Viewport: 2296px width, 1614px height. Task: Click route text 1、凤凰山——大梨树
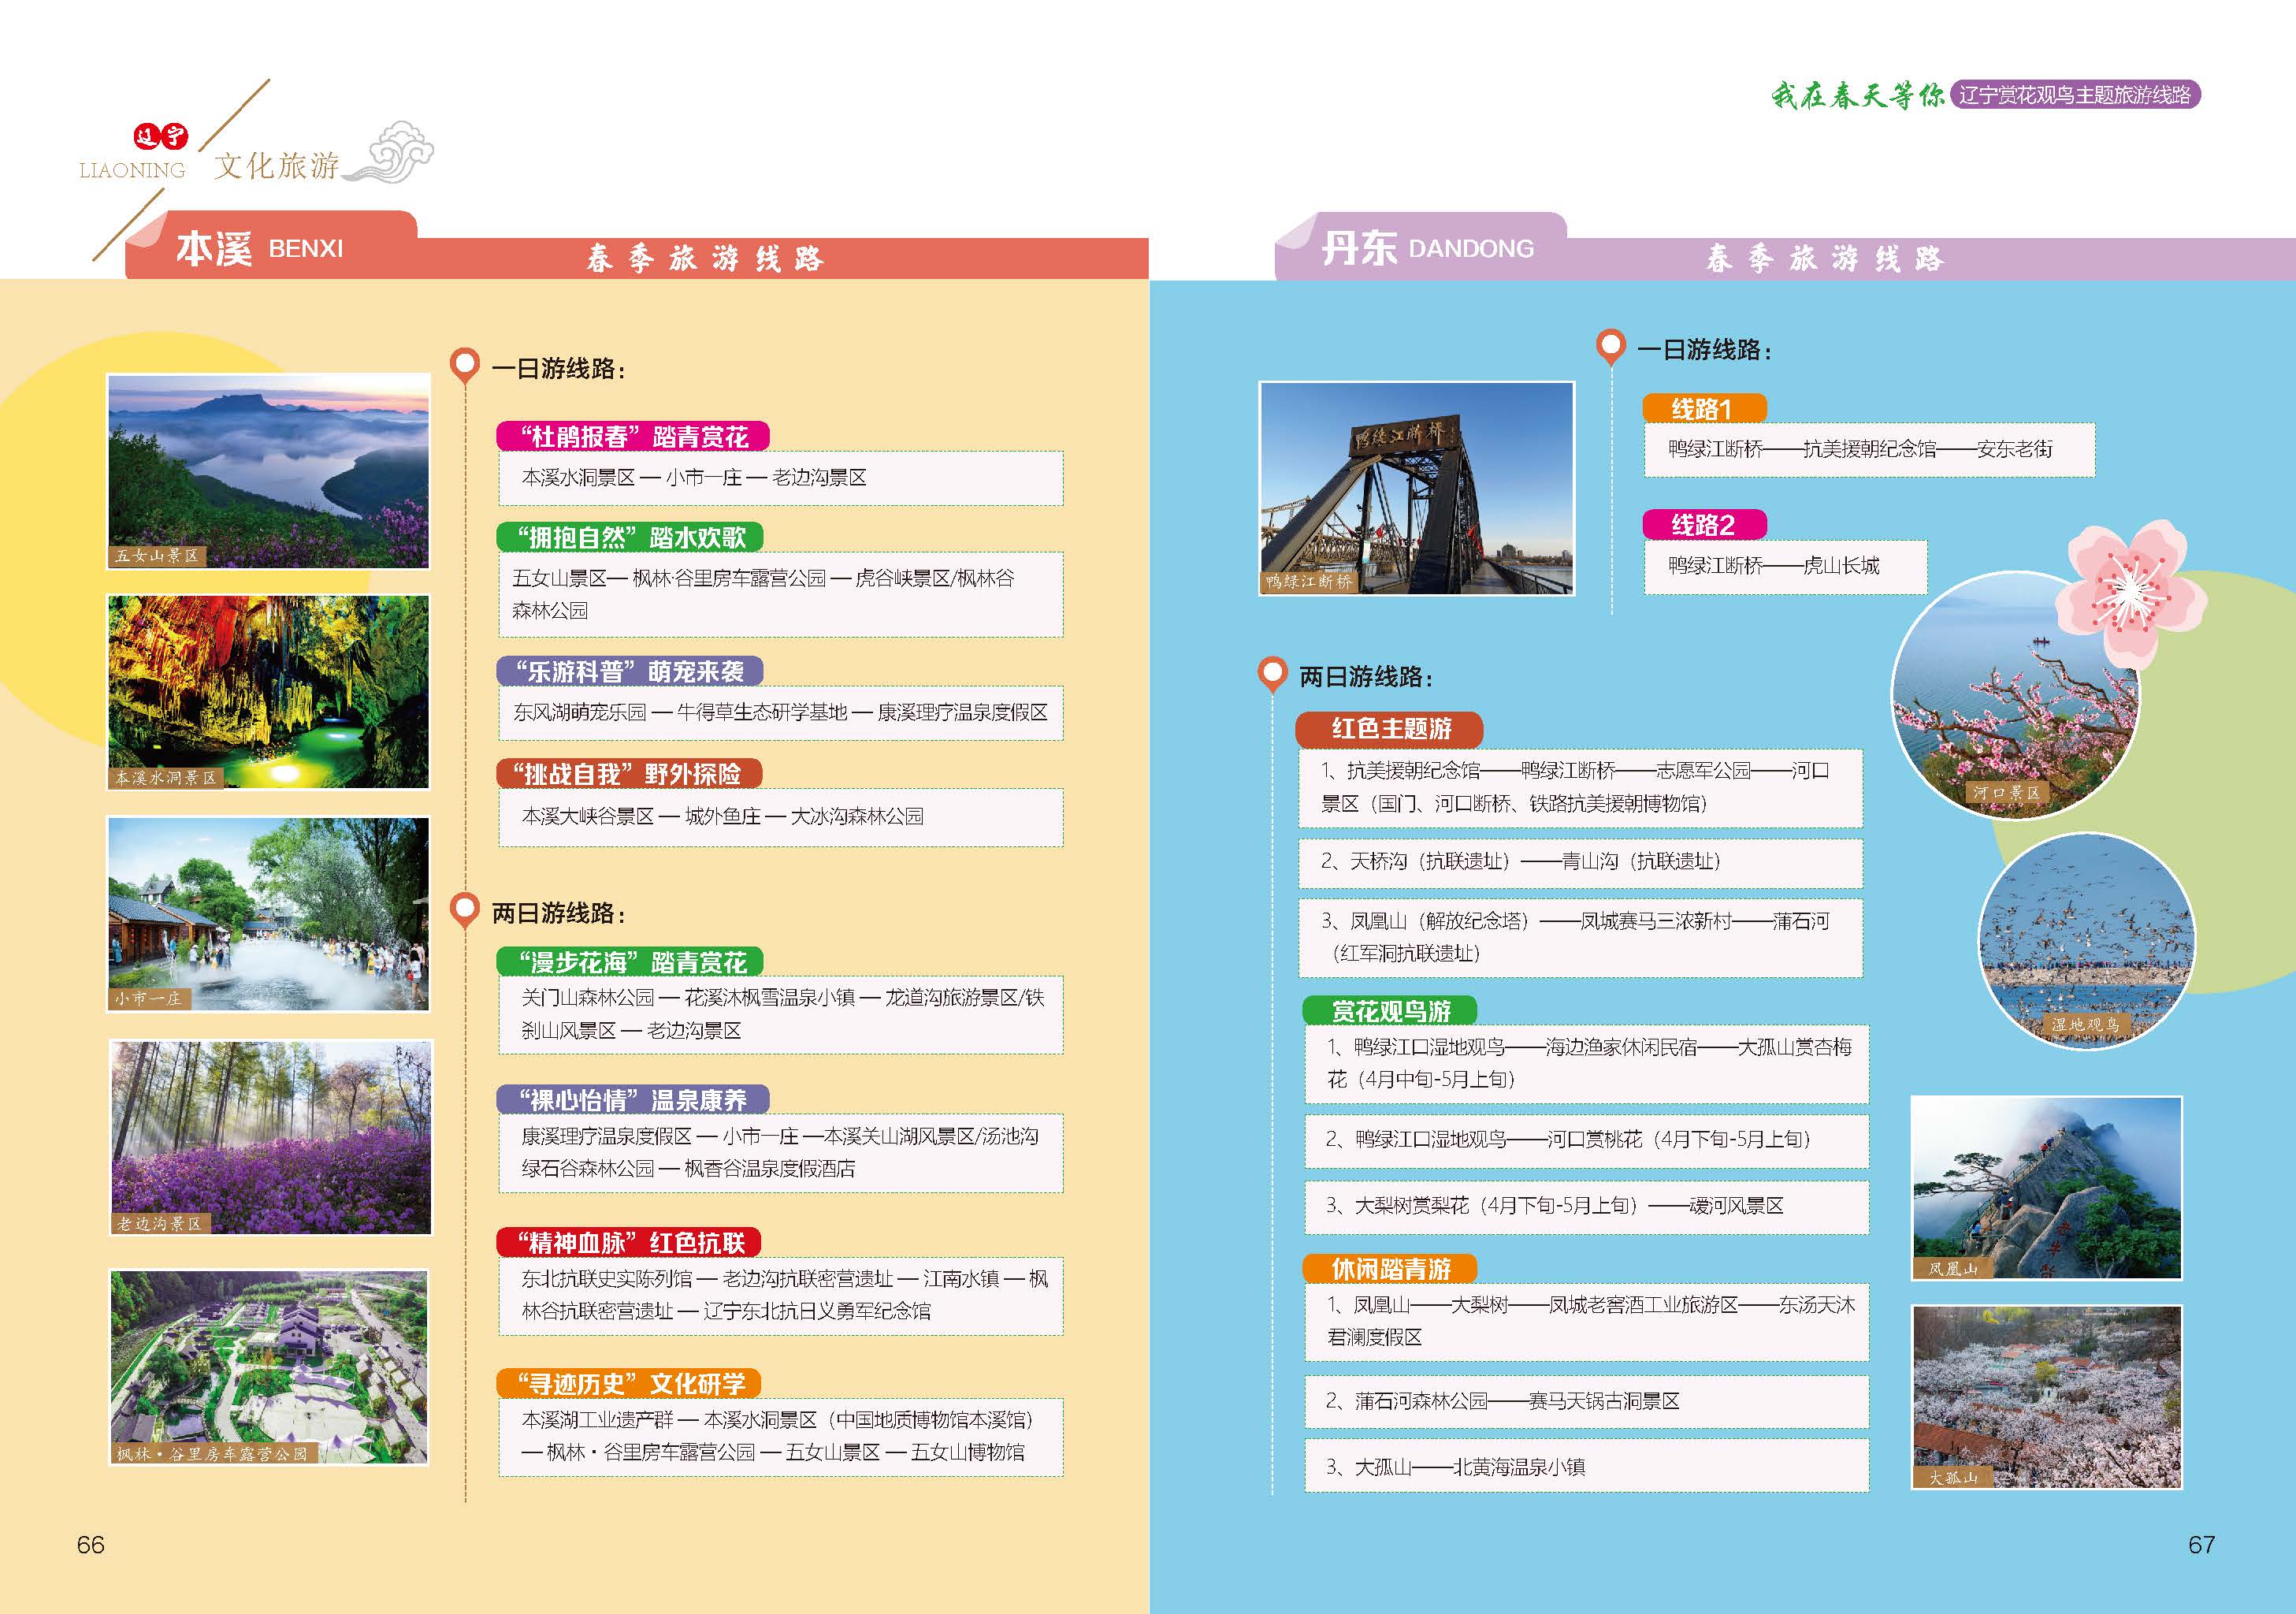(1590, 1321)
